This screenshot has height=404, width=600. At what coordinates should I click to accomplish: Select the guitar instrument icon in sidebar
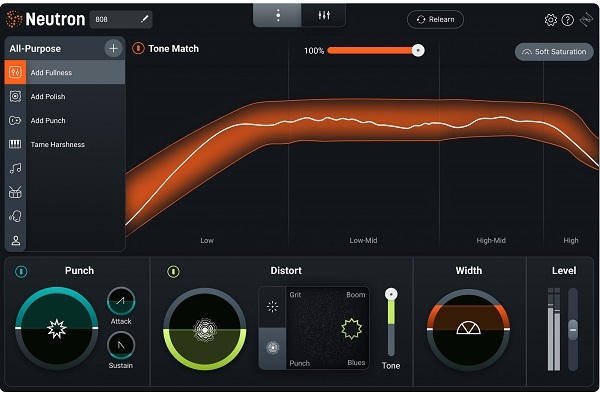click(x=15, y=121)
